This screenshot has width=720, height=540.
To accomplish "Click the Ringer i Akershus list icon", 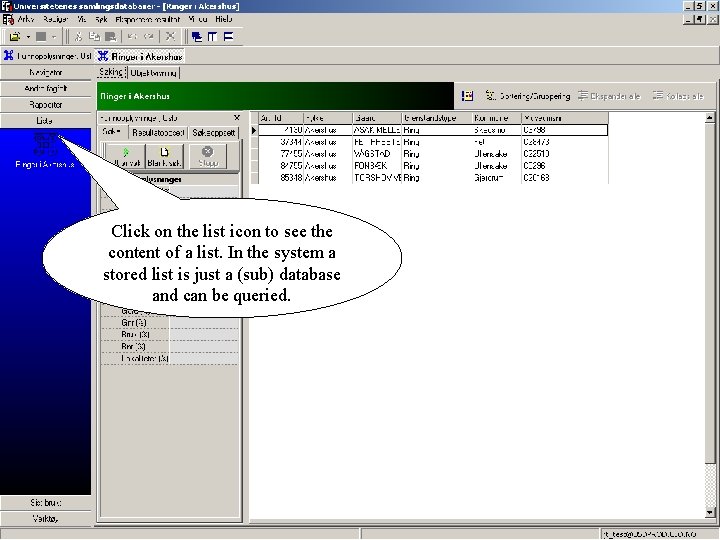I will 45,144.
